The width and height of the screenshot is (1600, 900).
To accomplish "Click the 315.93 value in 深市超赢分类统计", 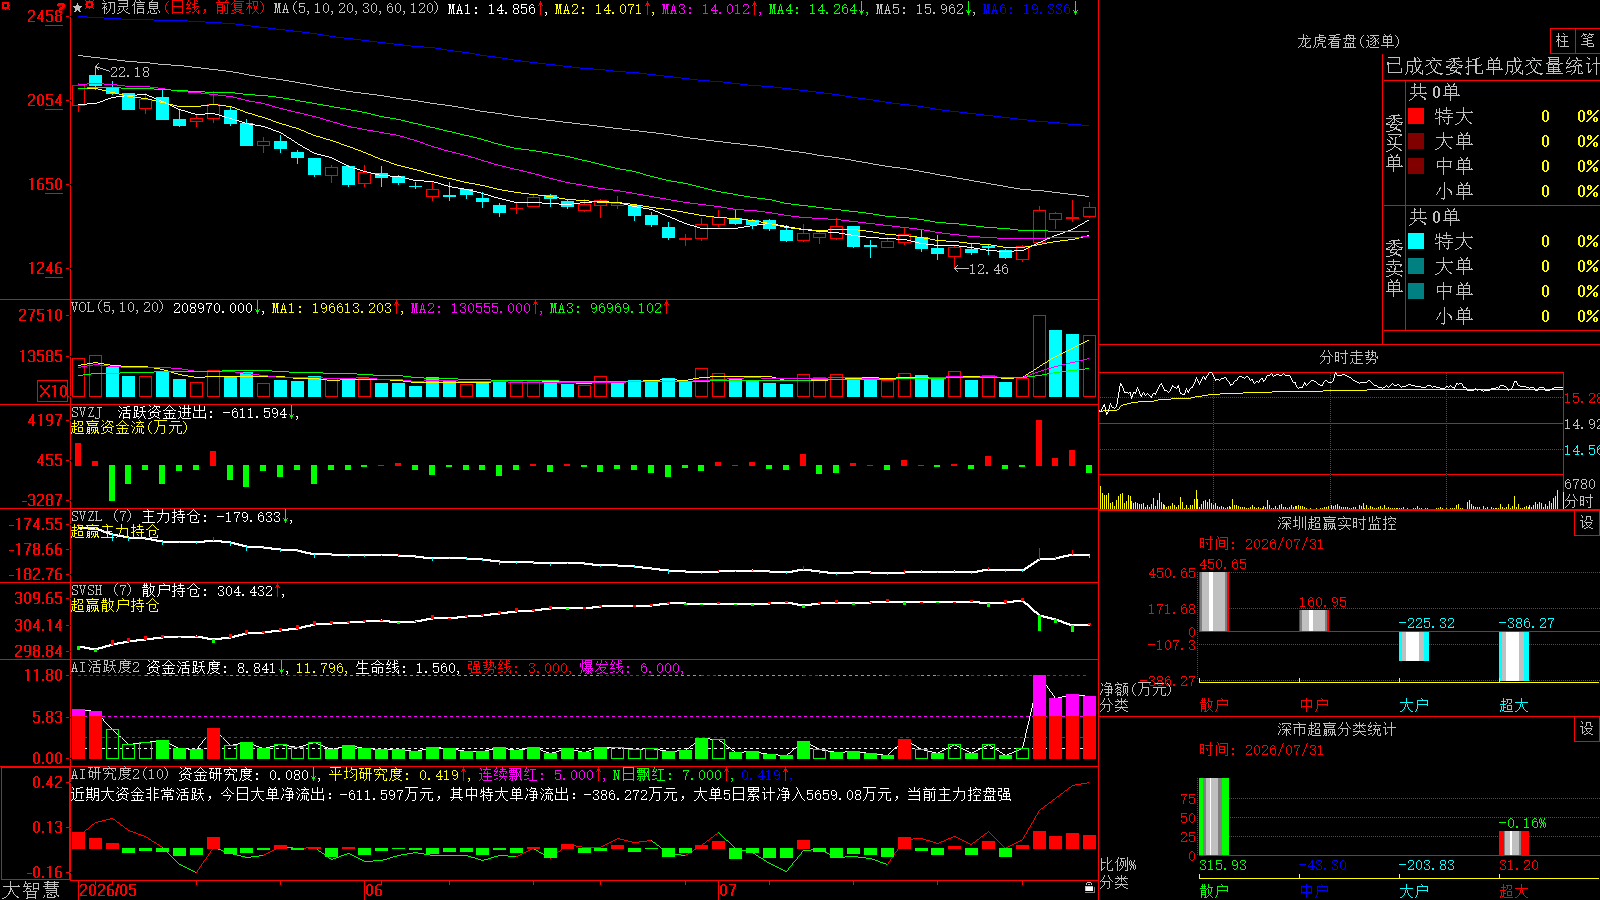I will click(x=1223, y=865).
